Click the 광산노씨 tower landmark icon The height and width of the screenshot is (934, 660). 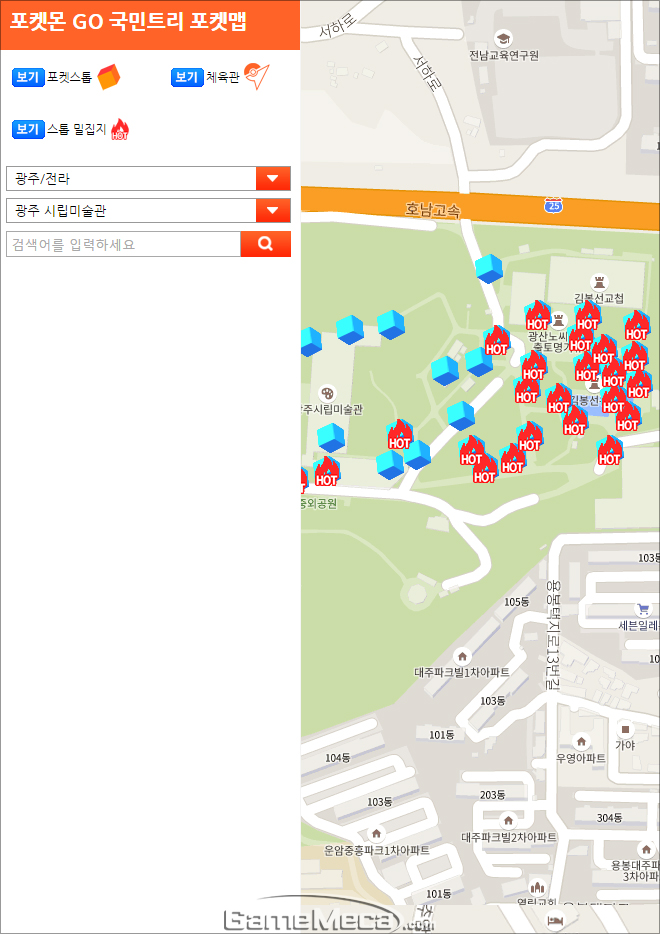point(558,320)
